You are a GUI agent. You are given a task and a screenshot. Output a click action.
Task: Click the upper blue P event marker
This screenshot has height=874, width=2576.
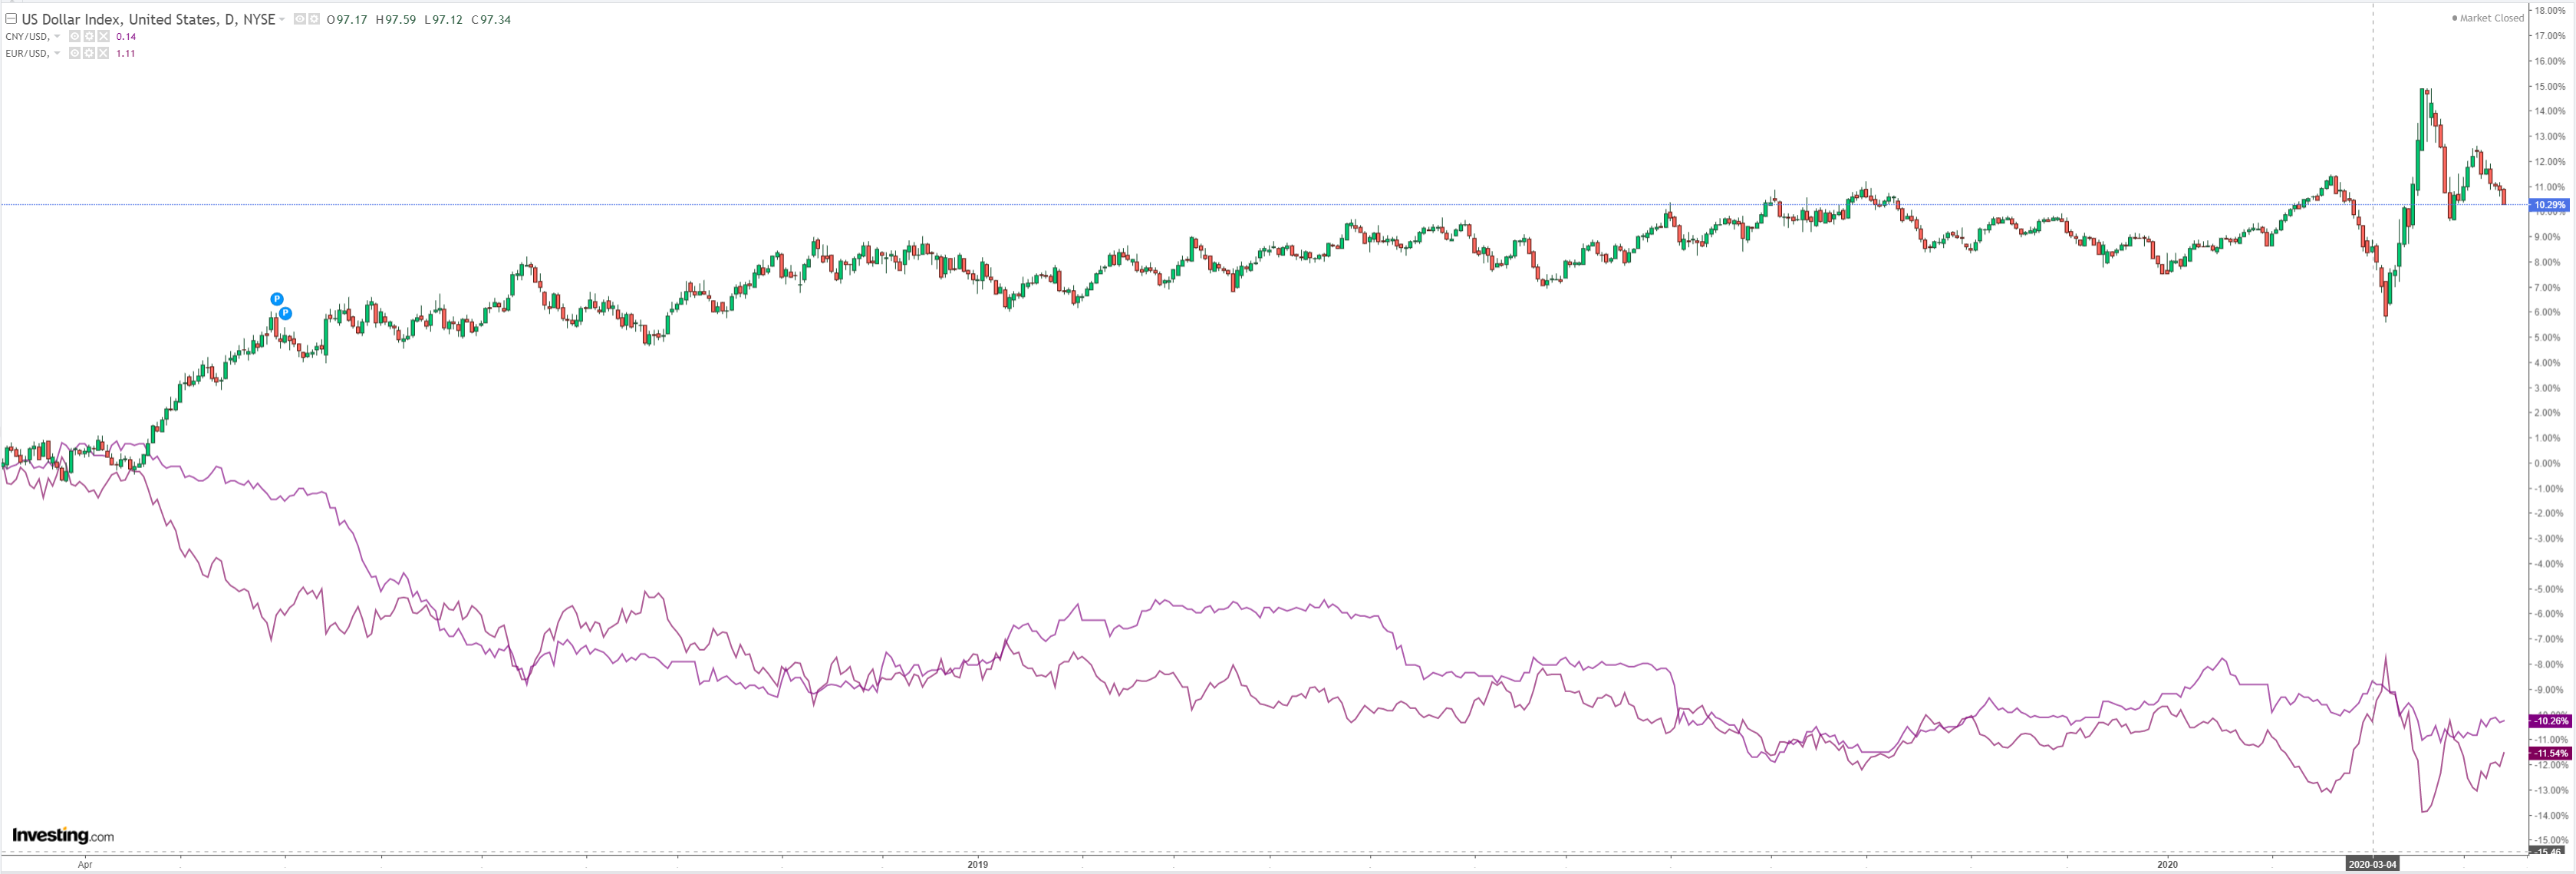point(277,299)
